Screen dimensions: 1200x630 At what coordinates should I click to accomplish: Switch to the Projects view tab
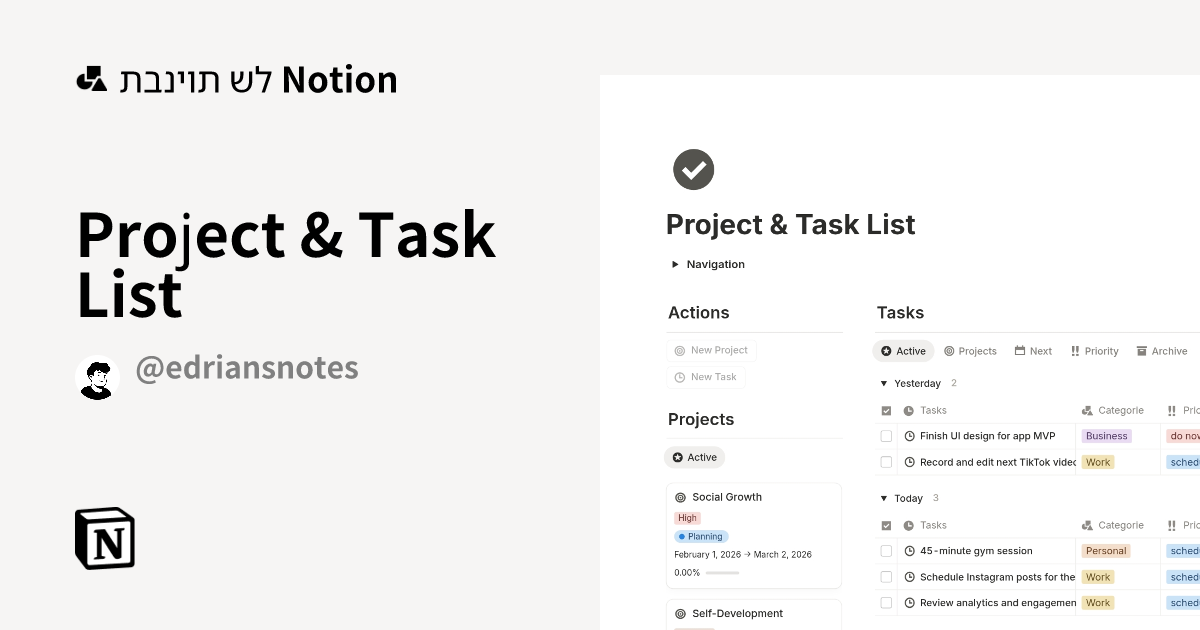point(970,351)
